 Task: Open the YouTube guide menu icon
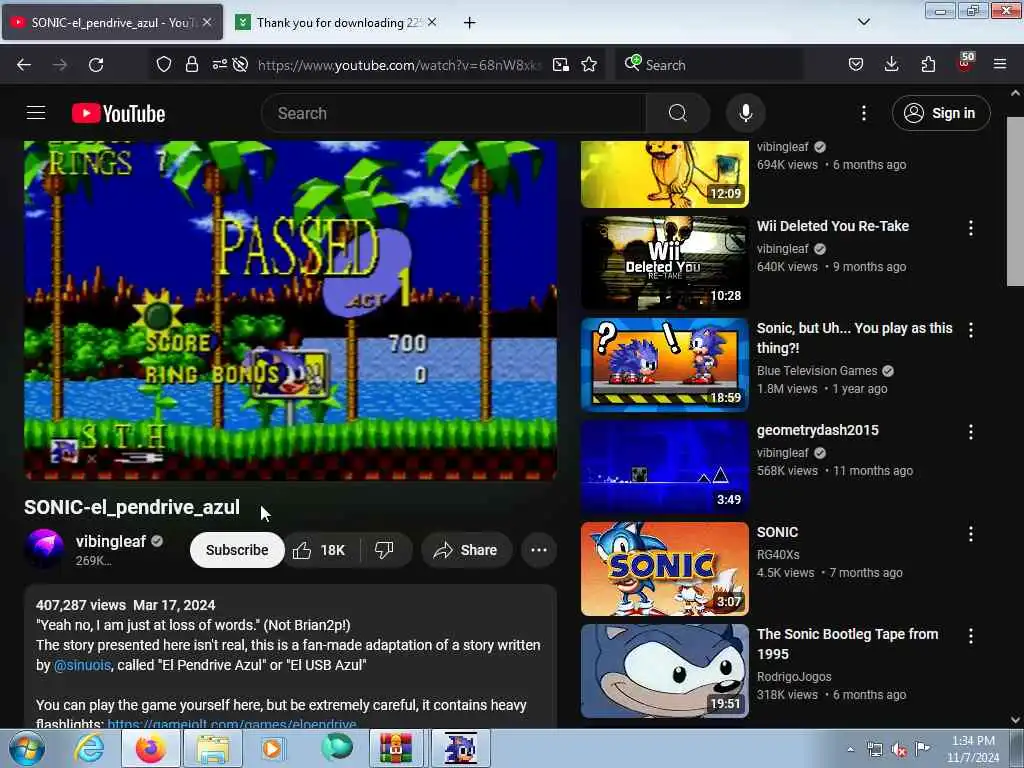pyautogui.click(x=36, y=113)
